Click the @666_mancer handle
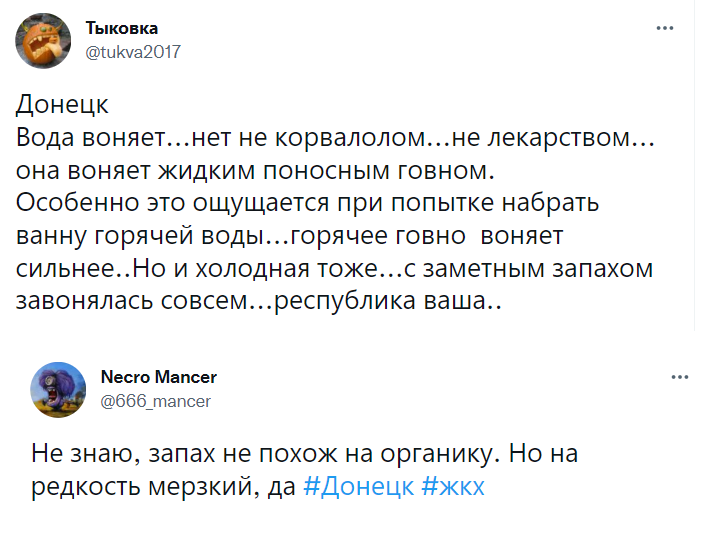 coord(156,401)
